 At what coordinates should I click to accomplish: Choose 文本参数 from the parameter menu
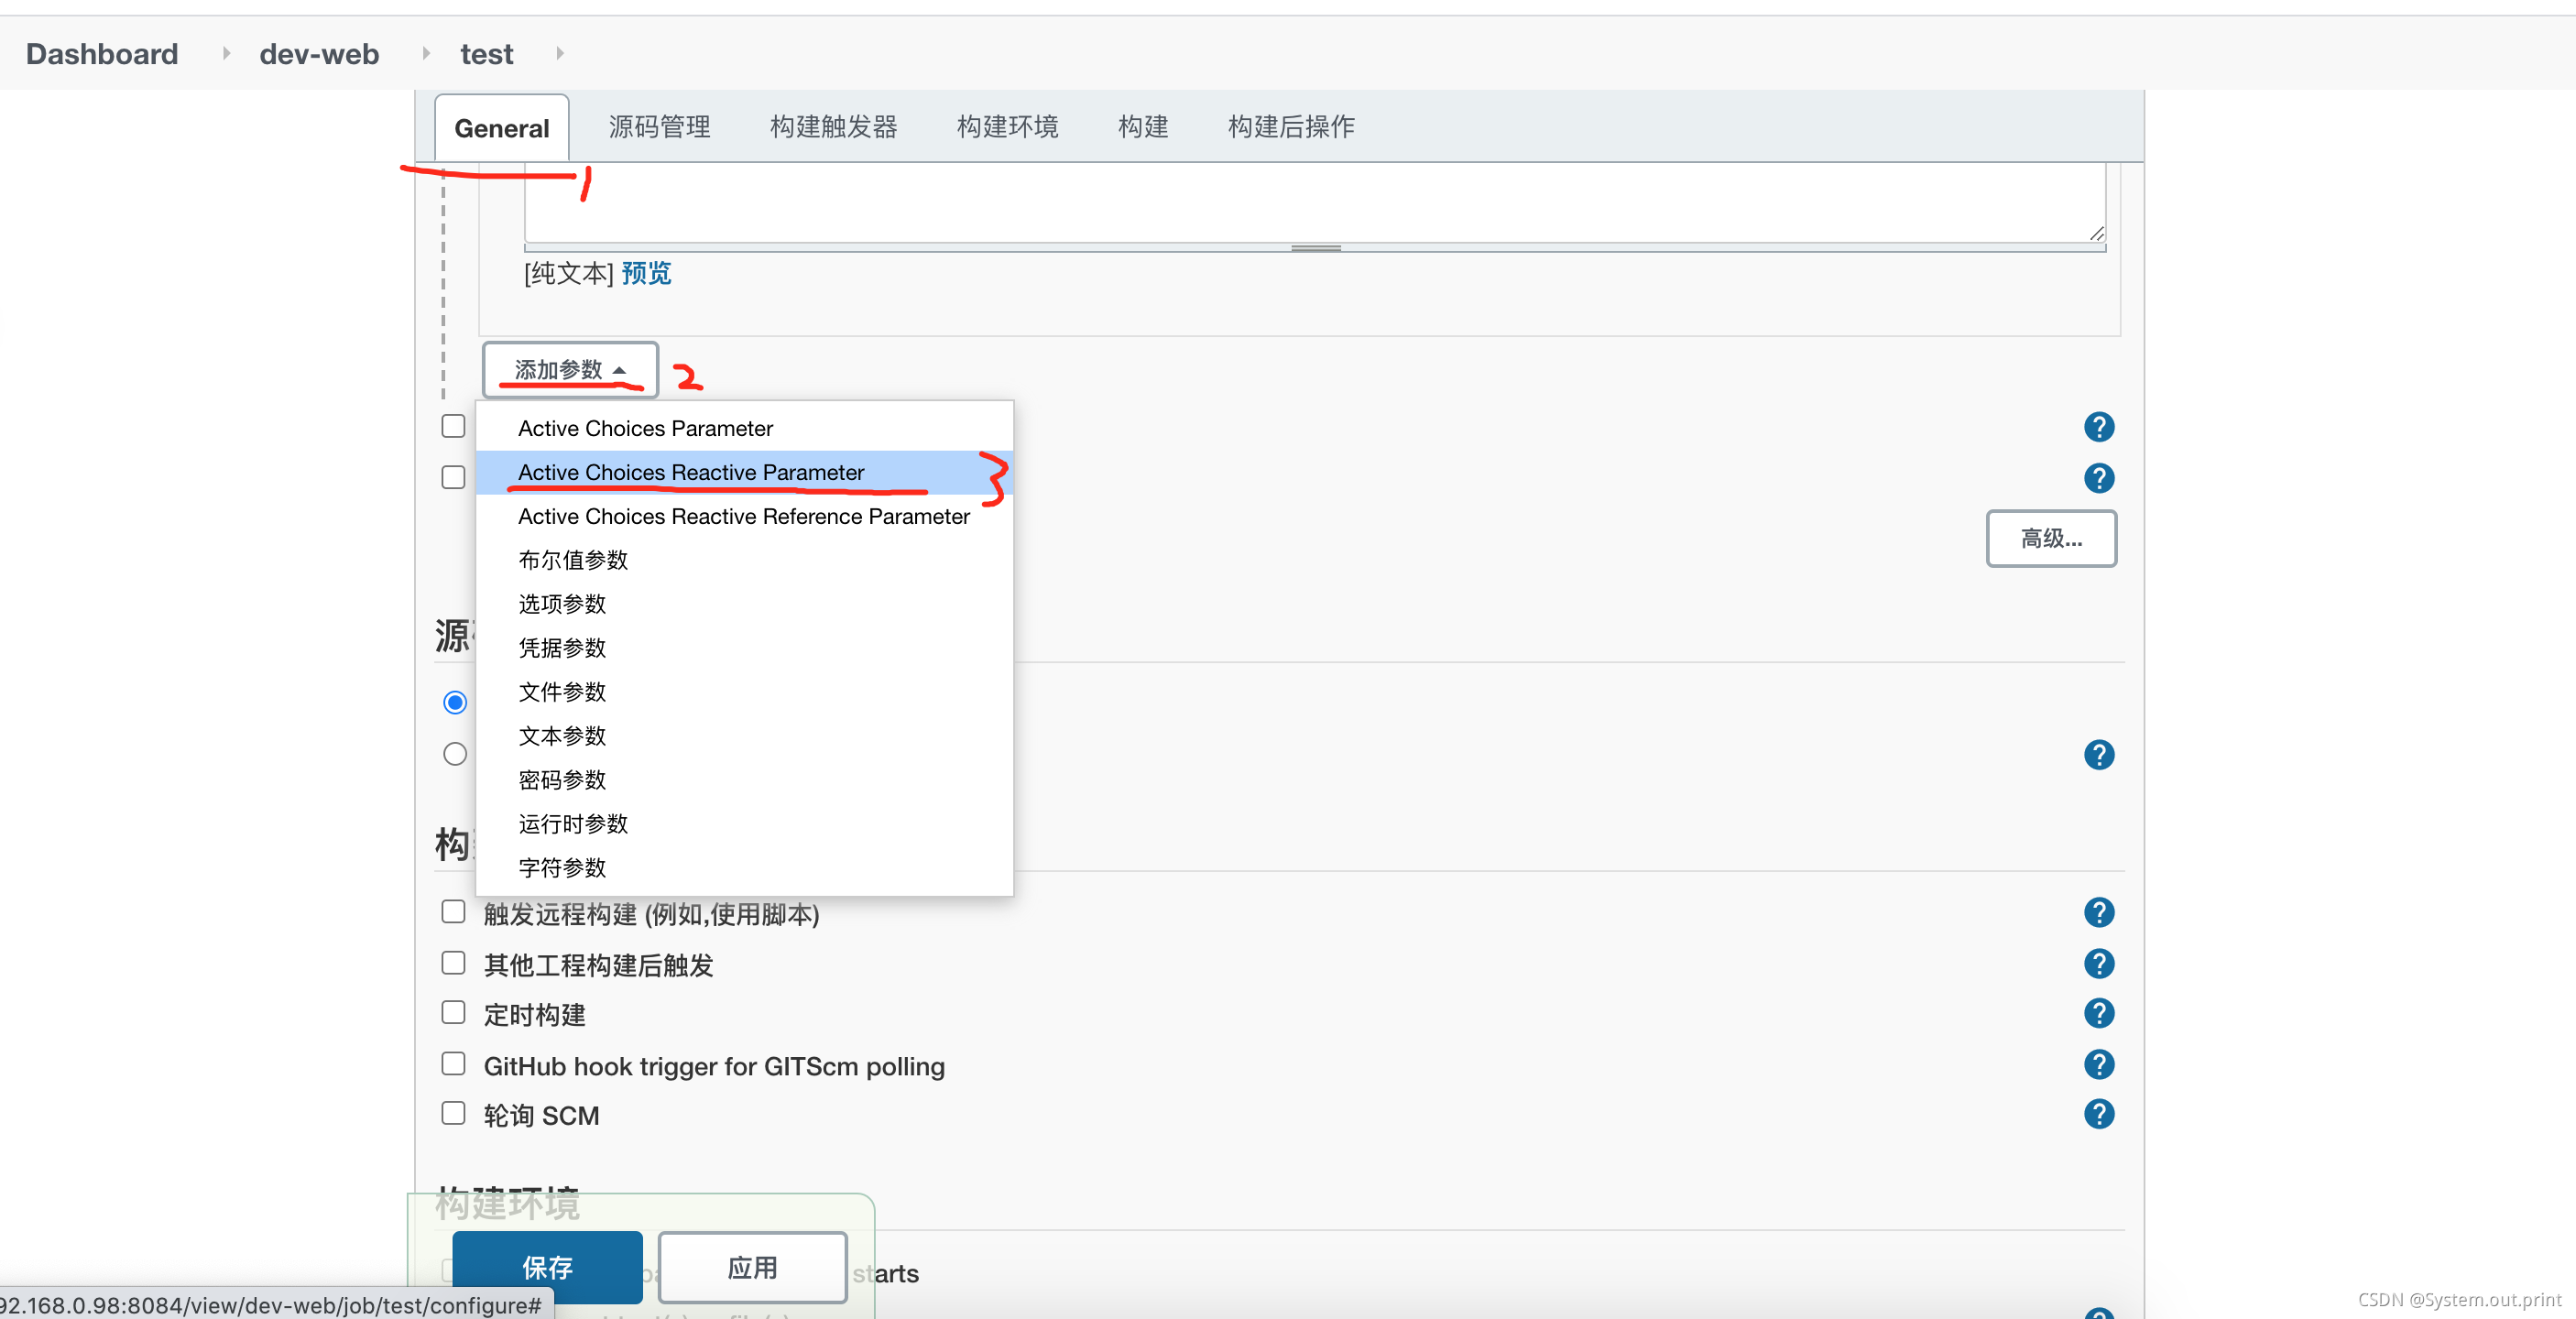tap(744, 736)
